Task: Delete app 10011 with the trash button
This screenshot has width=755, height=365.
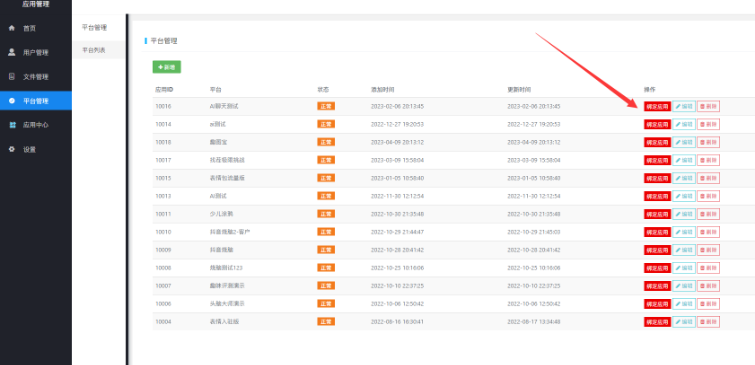Action: tap(708, 214)
